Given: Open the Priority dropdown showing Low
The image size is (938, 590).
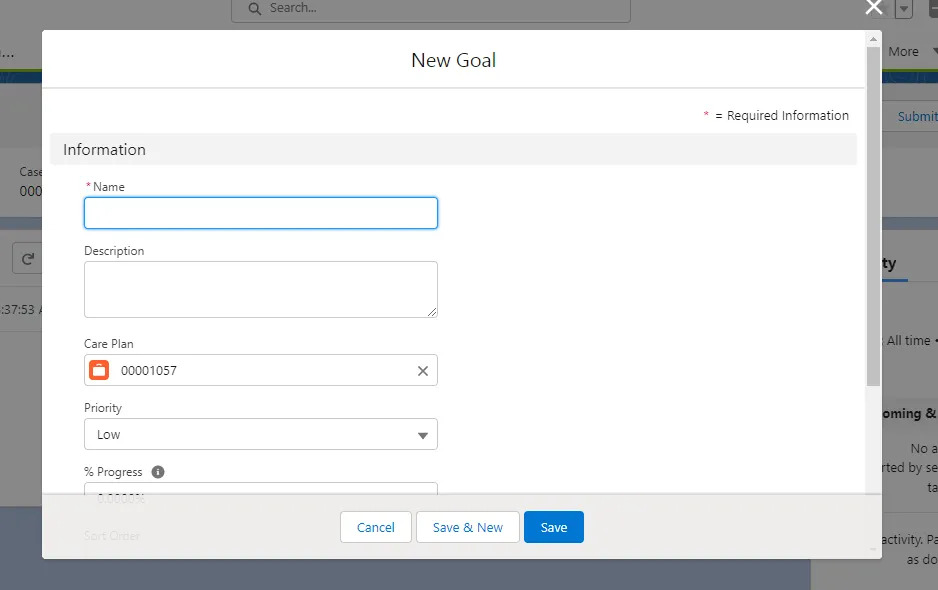Looking at the screenshot, I should coord(261,434).
